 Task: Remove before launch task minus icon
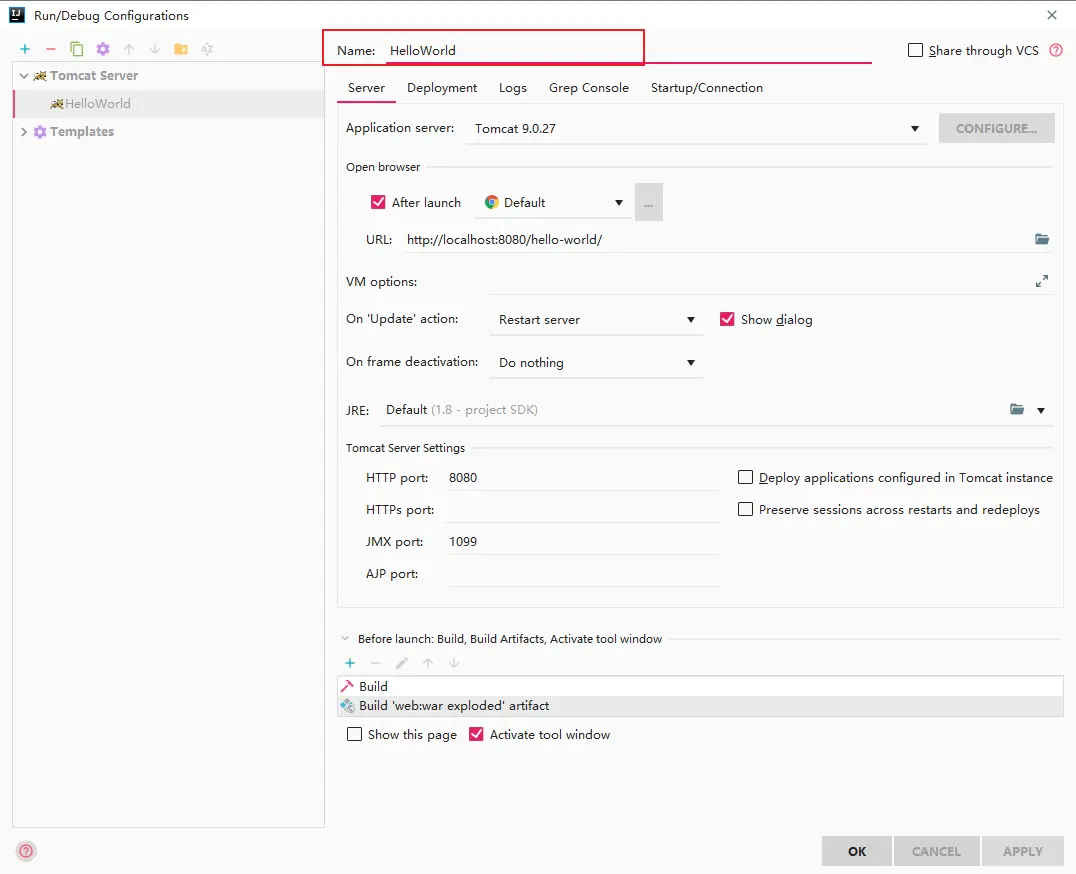click(376, 663)
